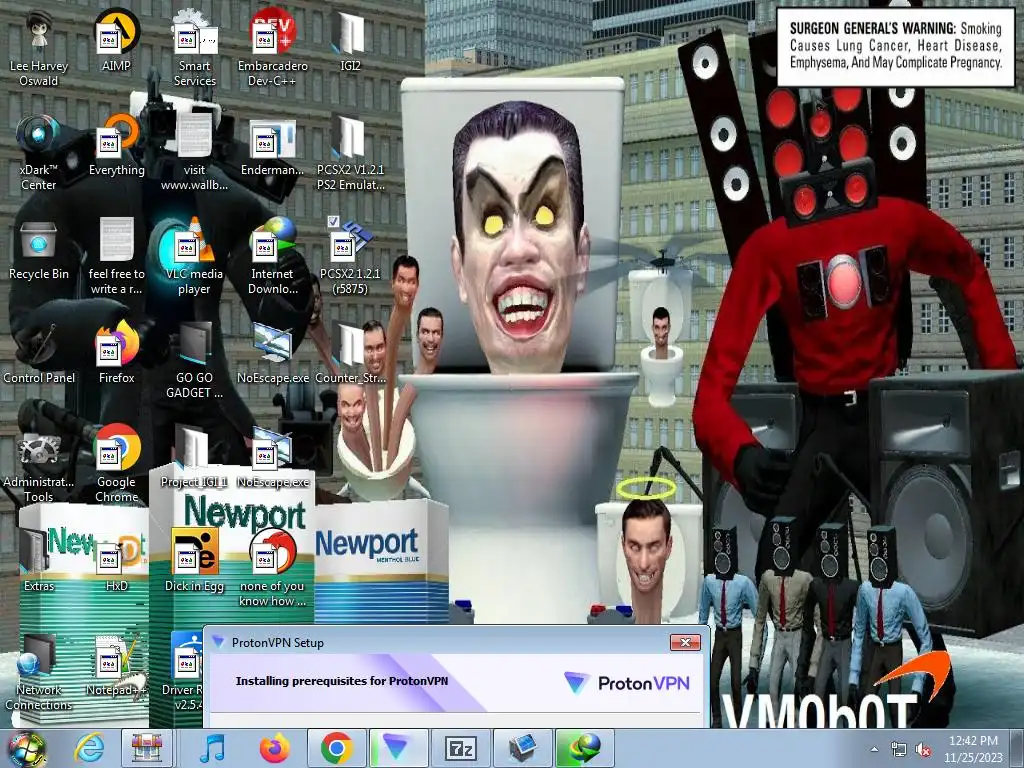The width and height of the screenshot is (1024, 768).
Task: Launch the Notepad++ desktop shortcut
Action: [116, 664]
